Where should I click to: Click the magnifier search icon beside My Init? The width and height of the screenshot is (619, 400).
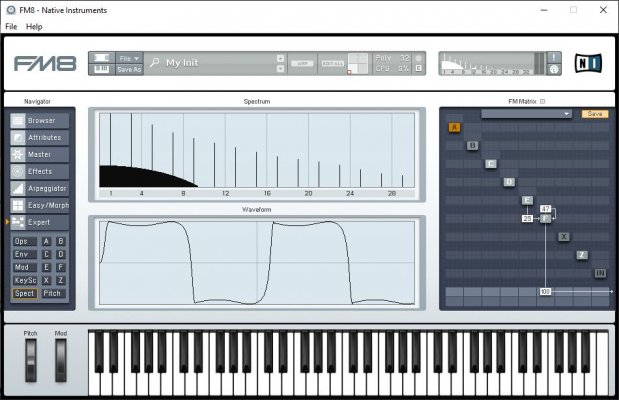[x=155, y=62]
